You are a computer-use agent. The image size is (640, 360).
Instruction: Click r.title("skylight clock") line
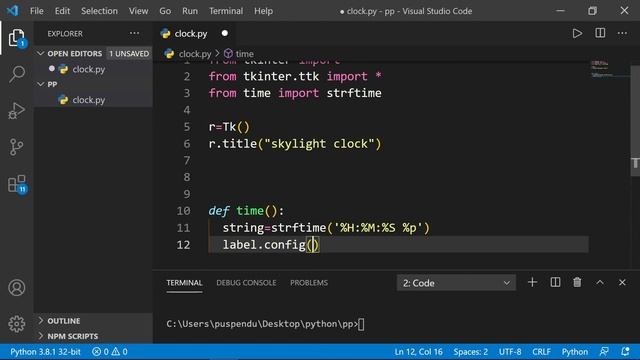click(x=295, y=144)
